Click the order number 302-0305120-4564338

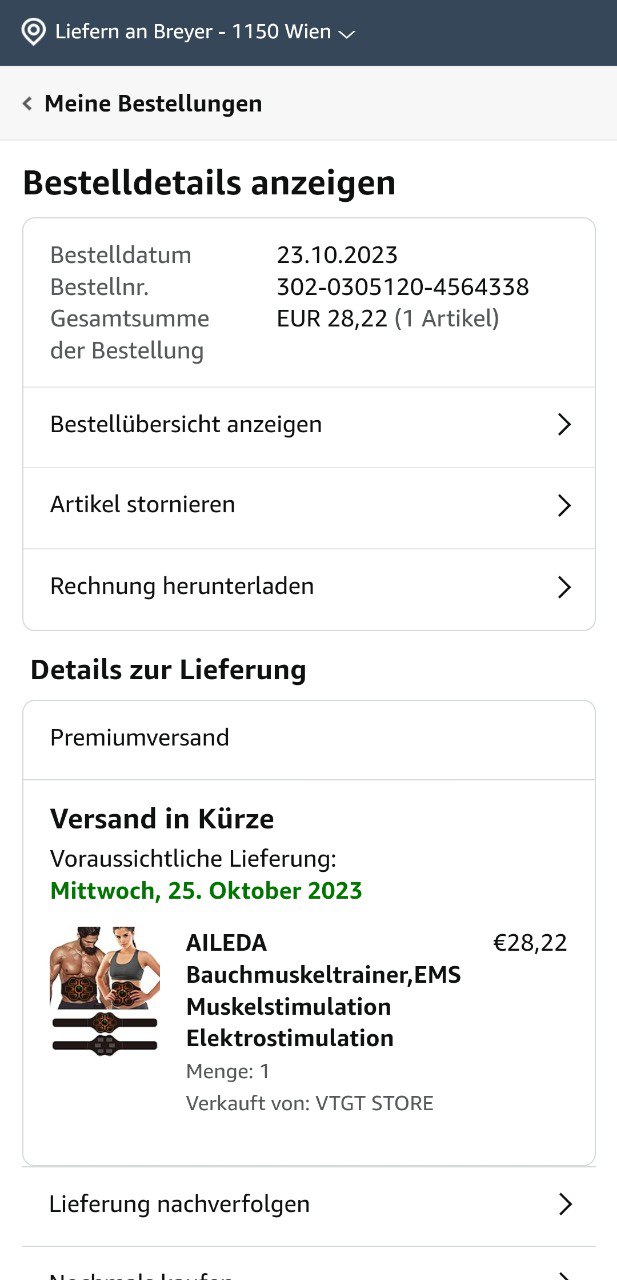coord(402,287)
